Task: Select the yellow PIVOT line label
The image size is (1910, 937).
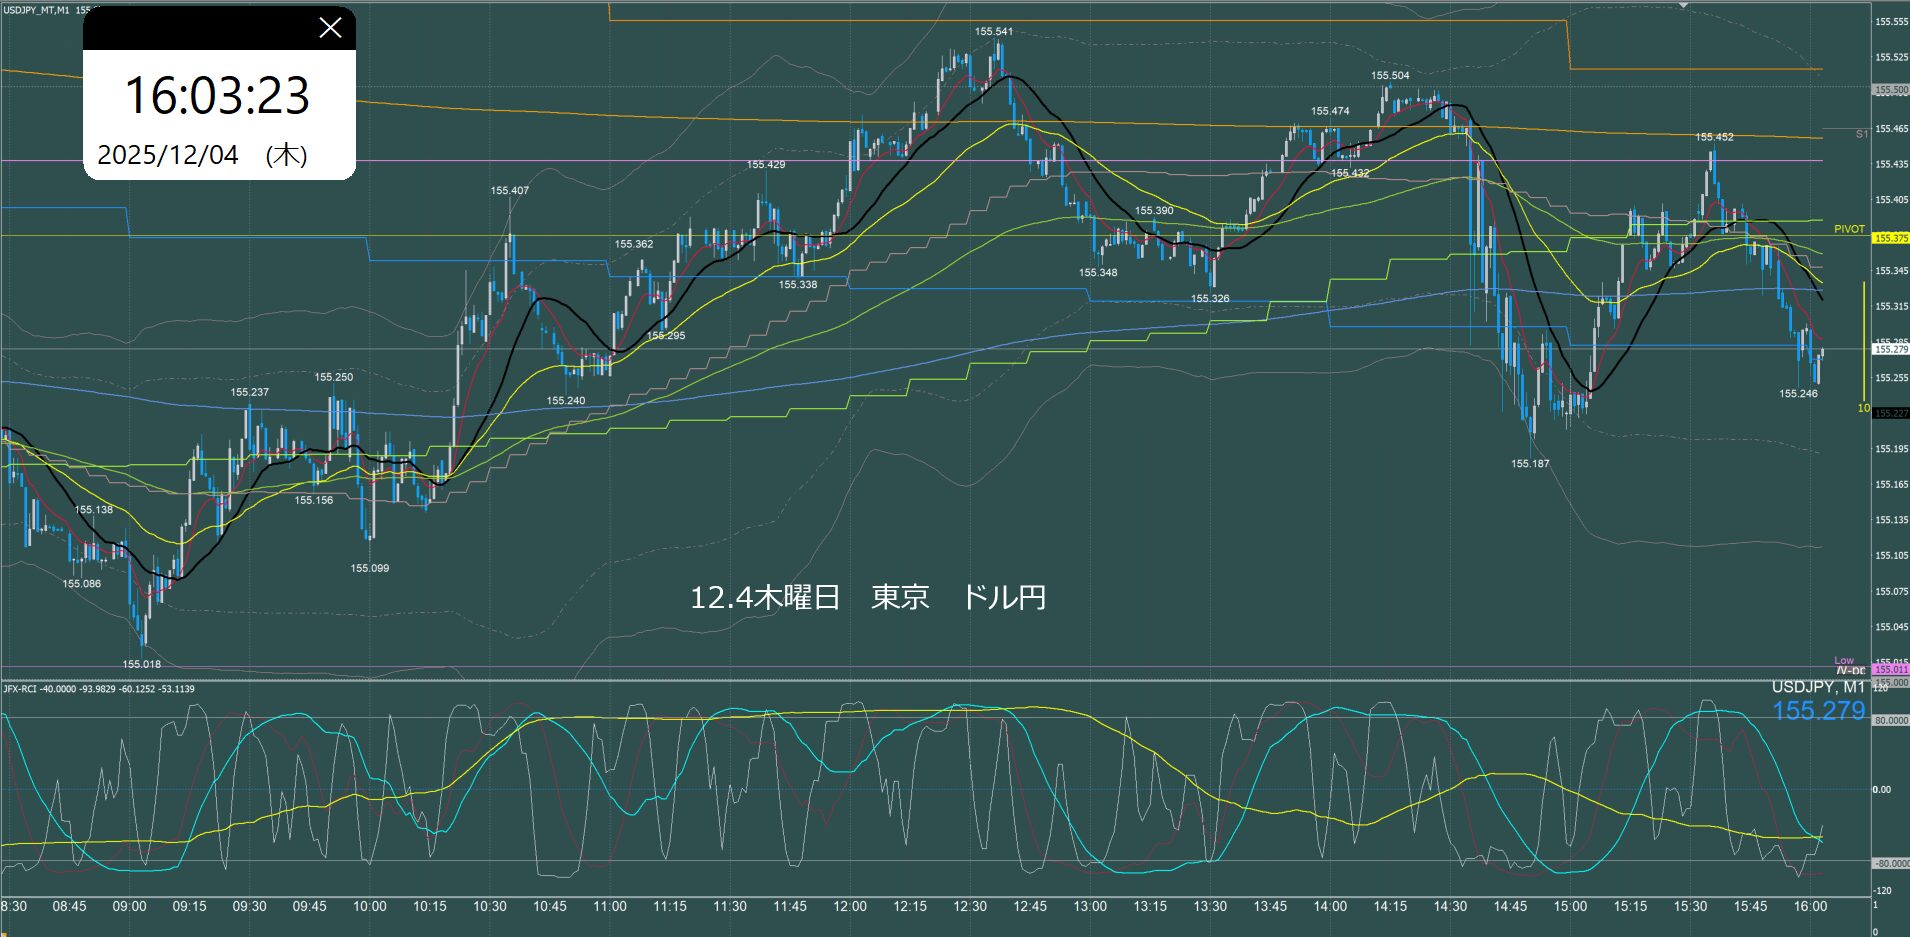Action: click(x=1848, y=229)
